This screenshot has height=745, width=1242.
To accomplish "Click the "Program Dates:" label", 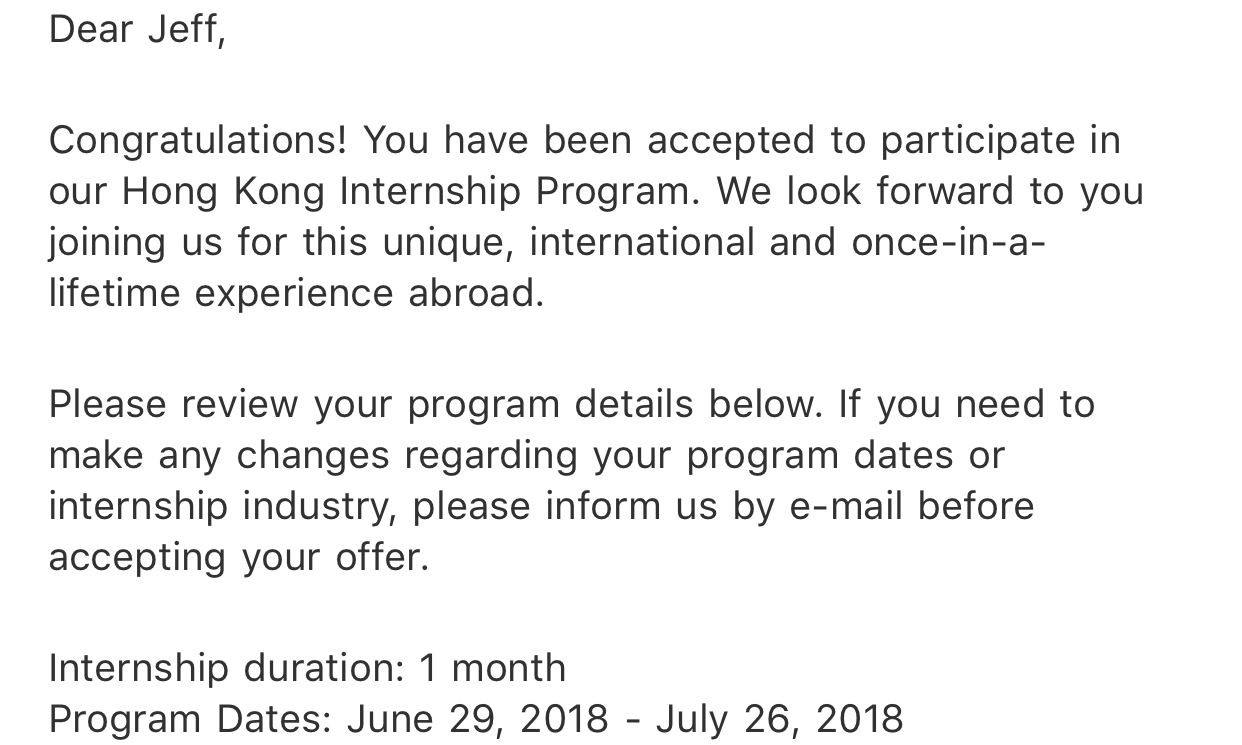I will pos(190,719).
